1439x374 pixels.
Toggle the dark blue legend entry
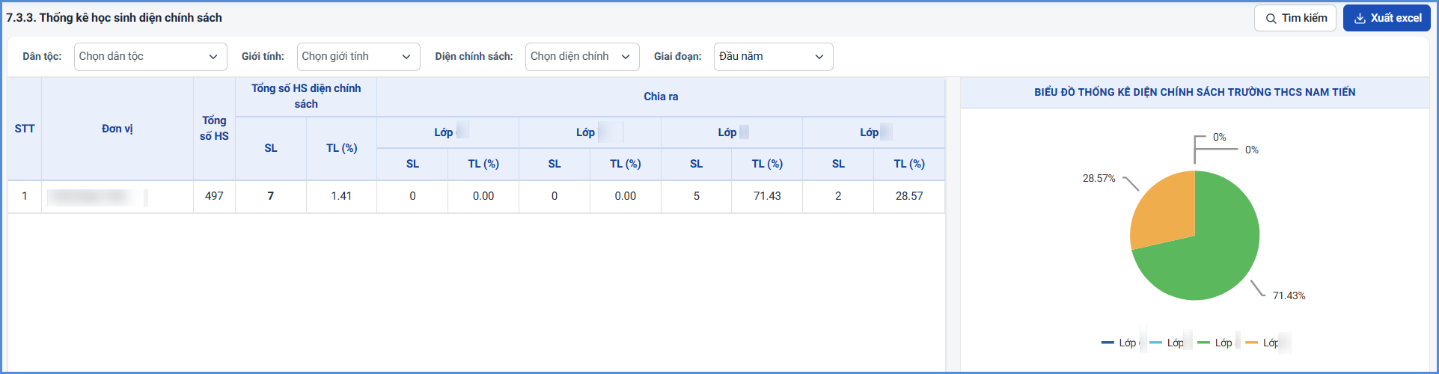[x=1122, y=343]
